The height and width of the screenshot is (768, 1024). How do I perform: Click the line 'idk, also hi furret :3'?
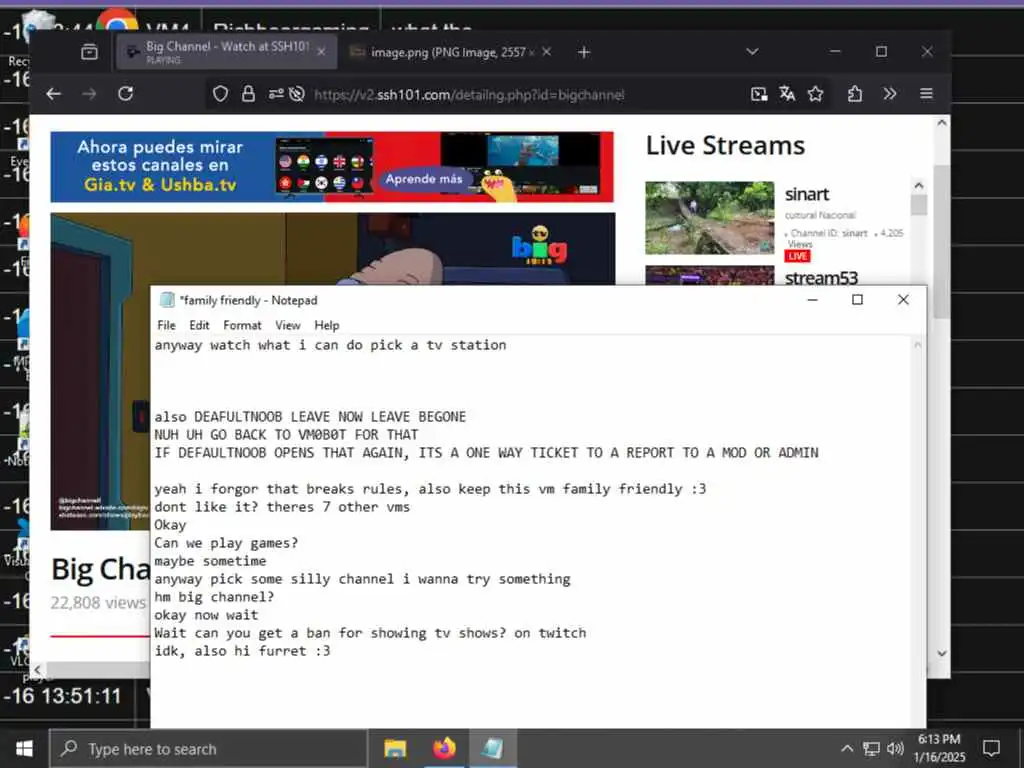pos(242,651)
